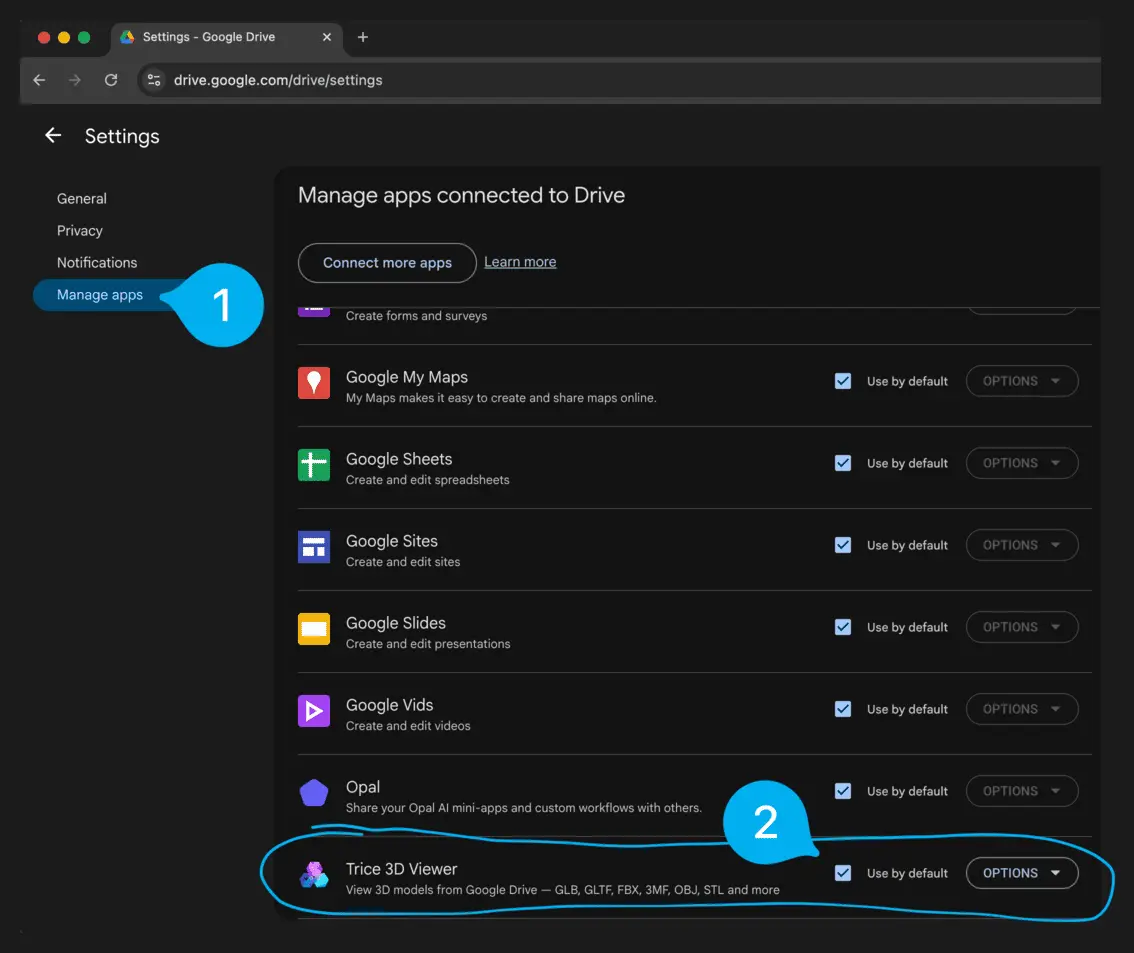The image size is (1134, 953).
Task: Toggle Use by default for Google Vids
Action: (x=843, y=709)
